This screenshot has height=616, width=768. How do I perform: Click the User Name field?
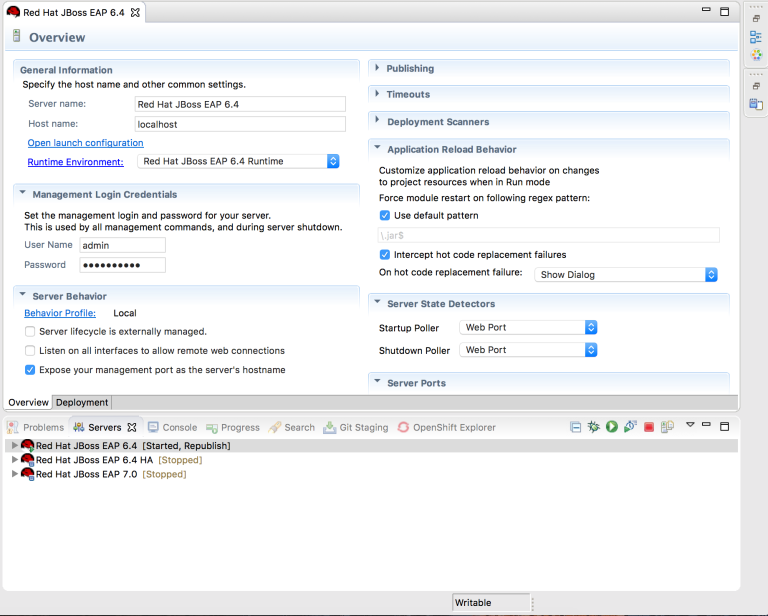(x=122, y=245)
